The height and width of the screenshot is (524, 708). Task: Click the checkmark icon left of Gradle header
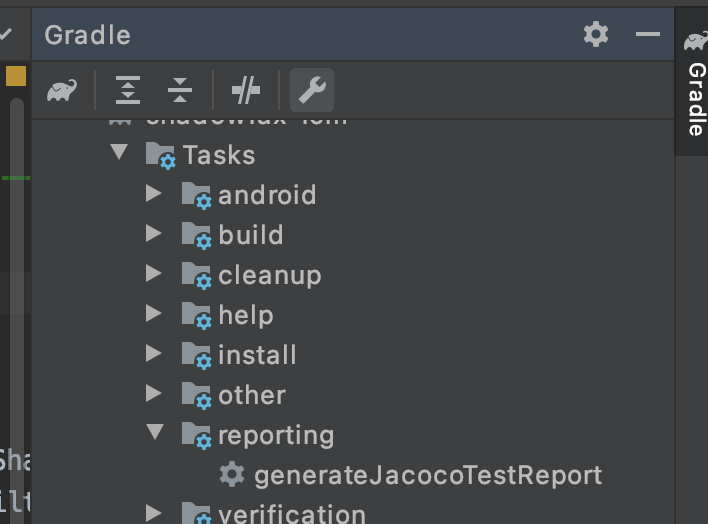(x=5, y=34)
